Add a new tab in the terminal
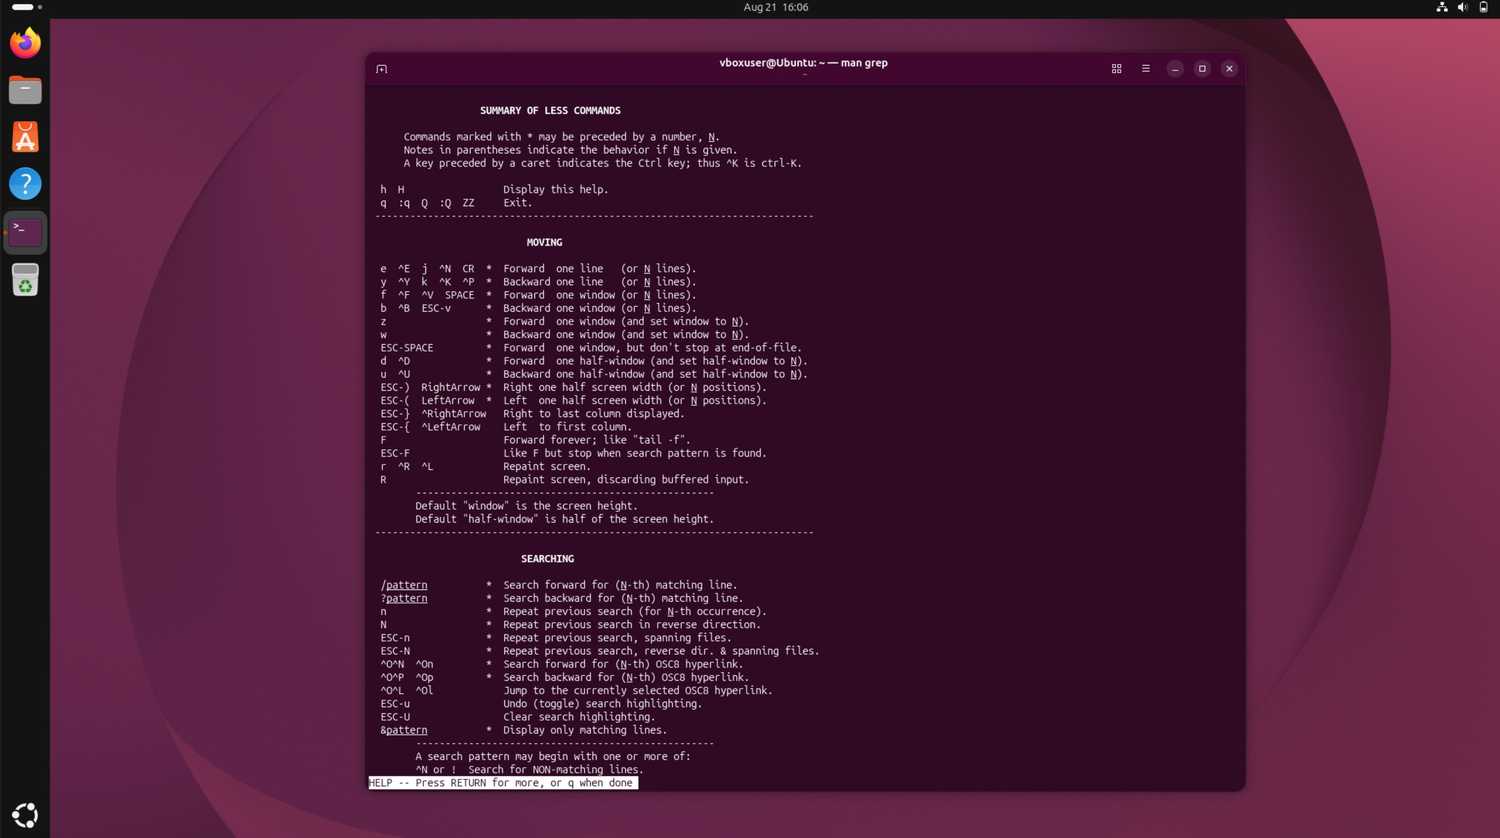1500x838 pixels. [382, 69]
